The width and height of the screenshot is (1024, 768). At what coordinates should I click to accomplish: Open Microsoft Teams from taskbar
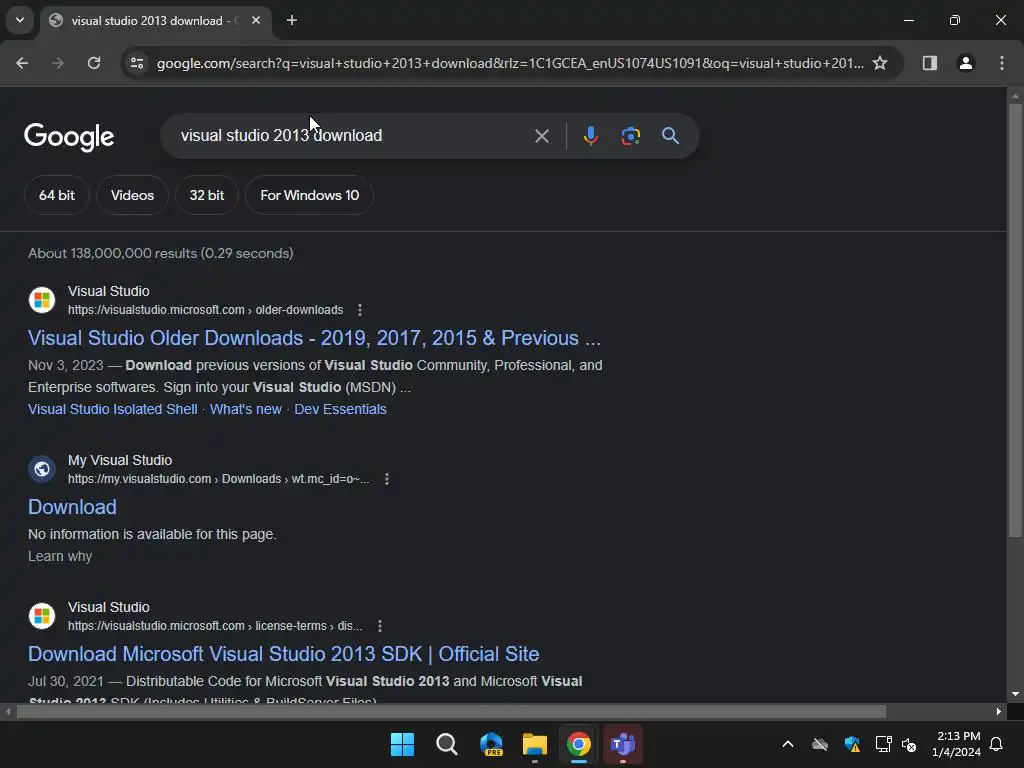pyautogui.click(x=623, y=744)
